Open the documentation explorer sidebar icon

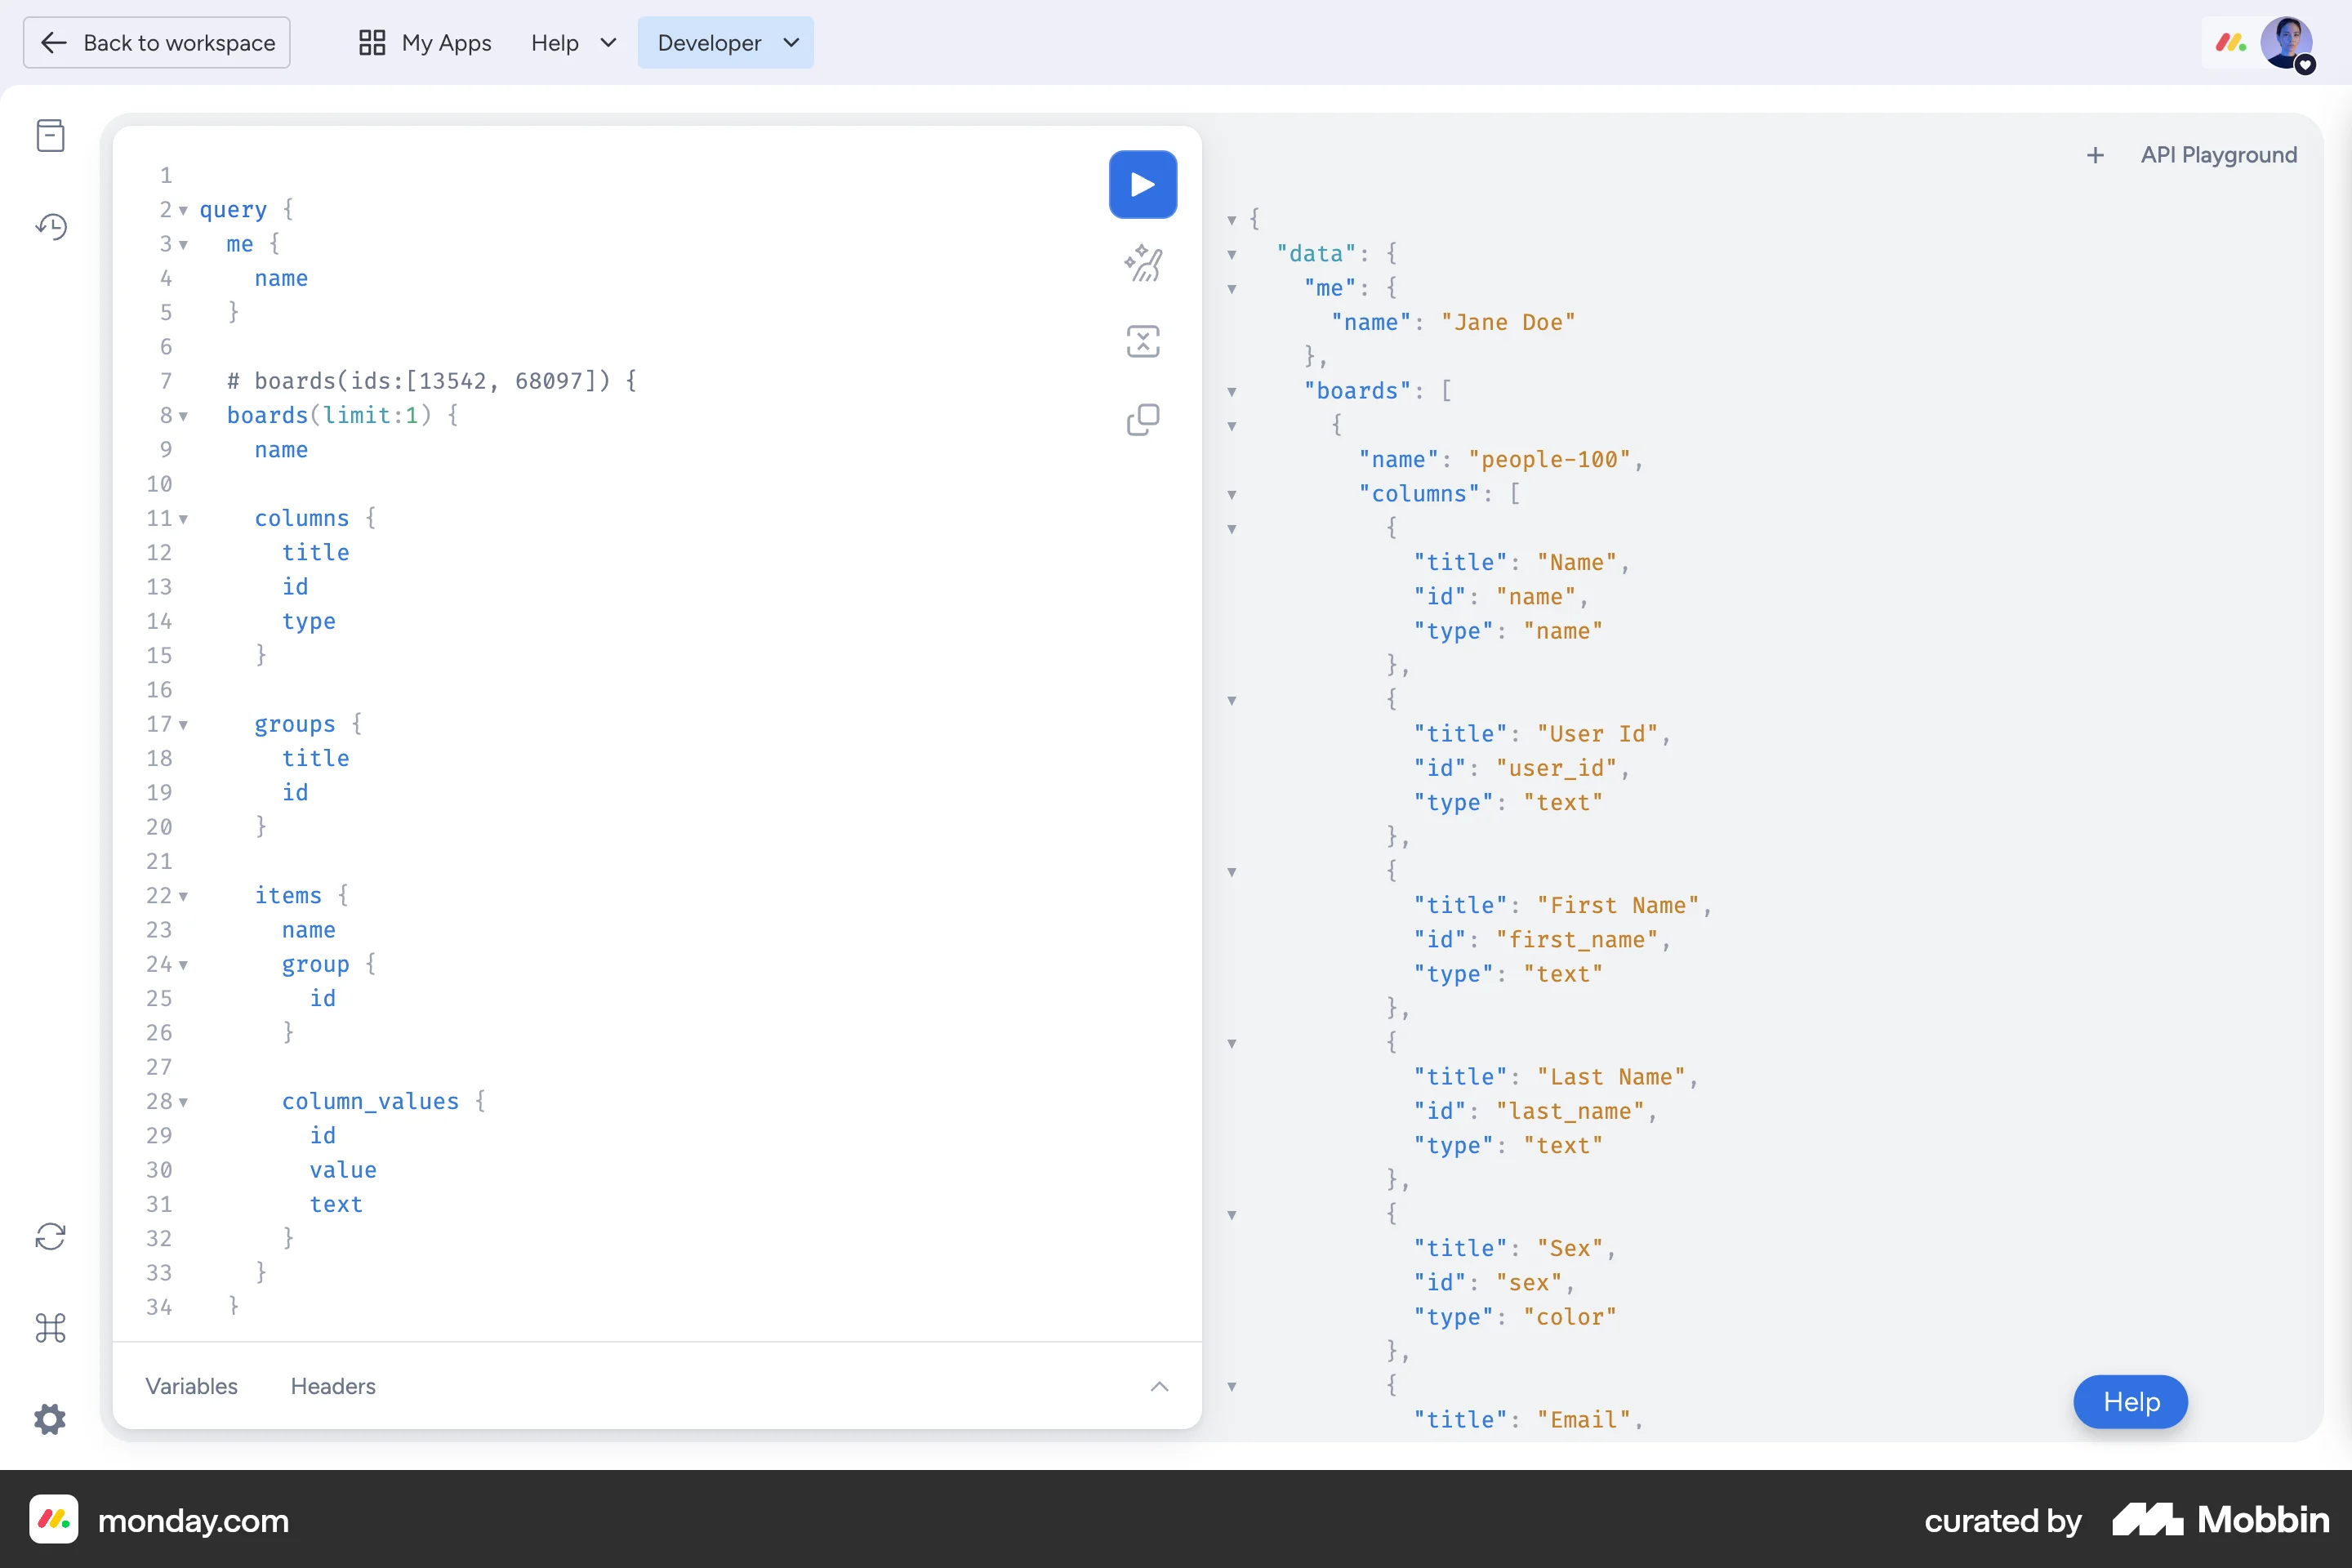(x=50, y=135)
